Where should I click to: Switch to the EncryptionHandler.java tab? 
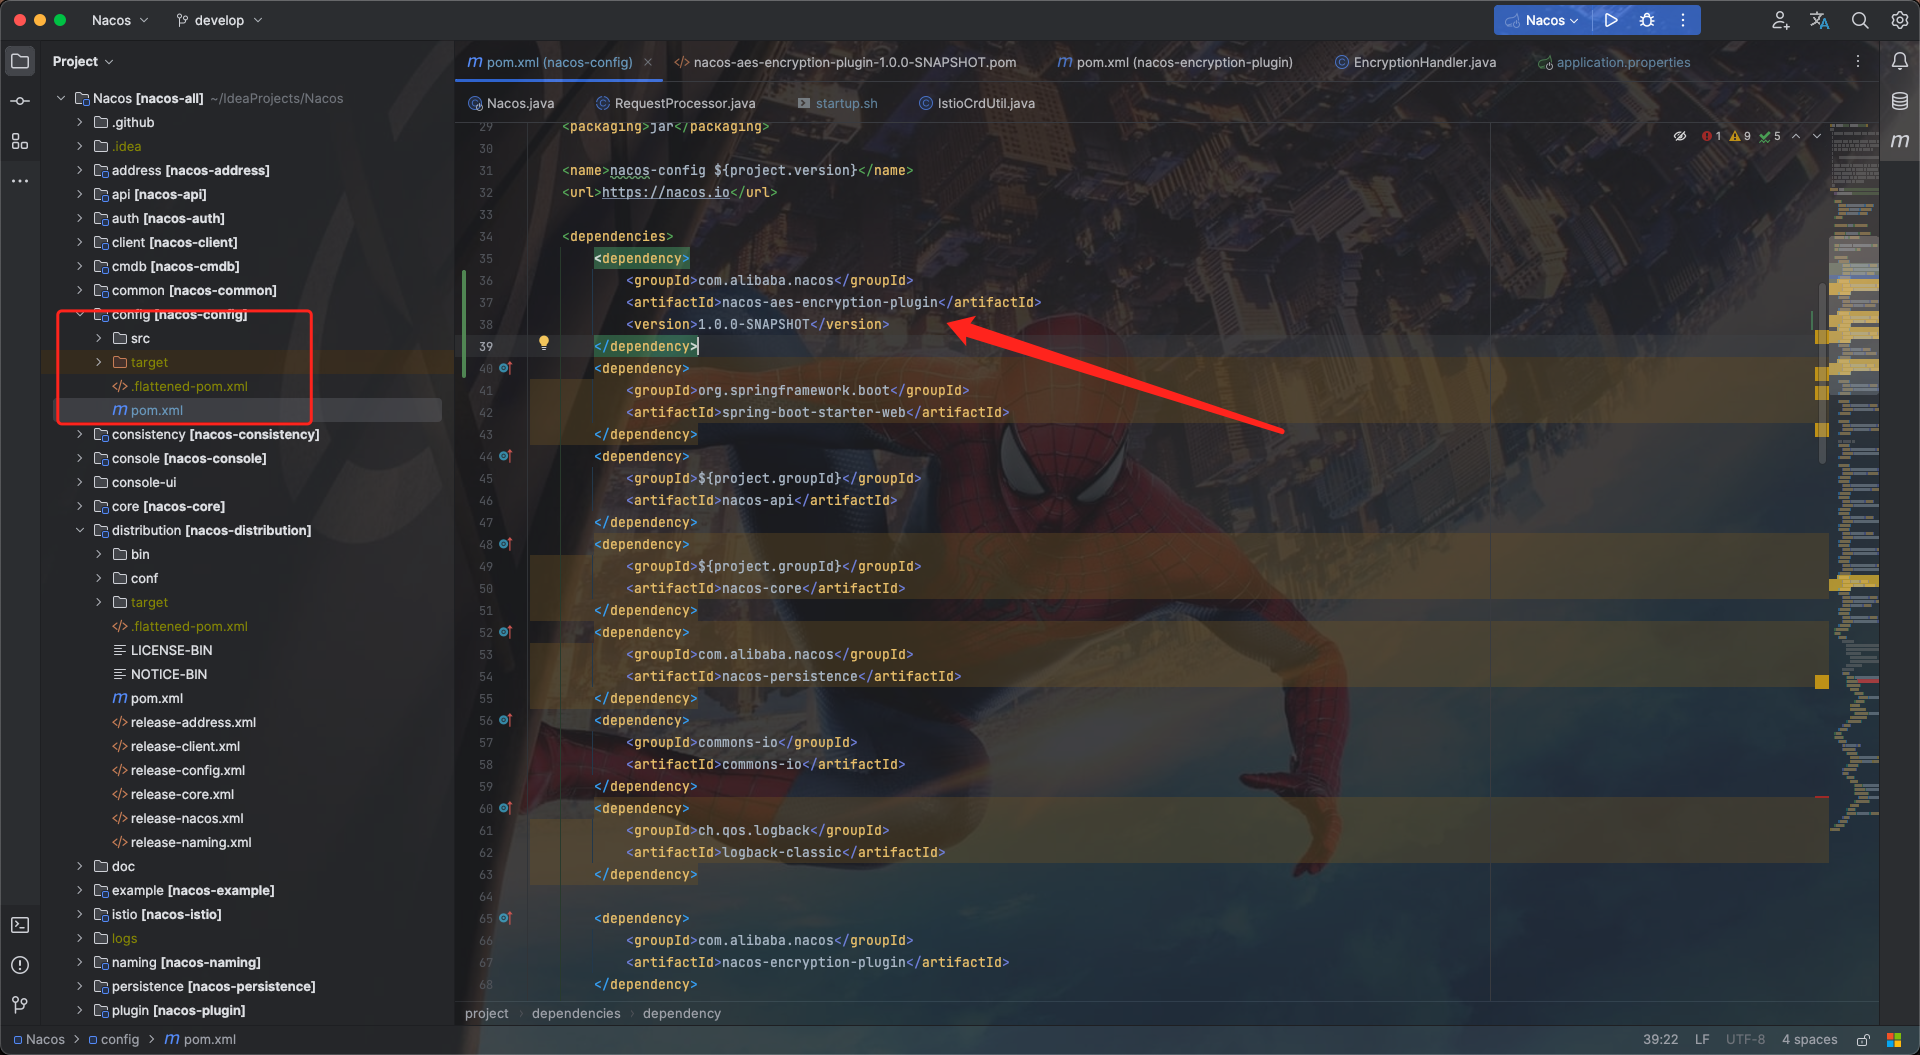coord(1415,62)
